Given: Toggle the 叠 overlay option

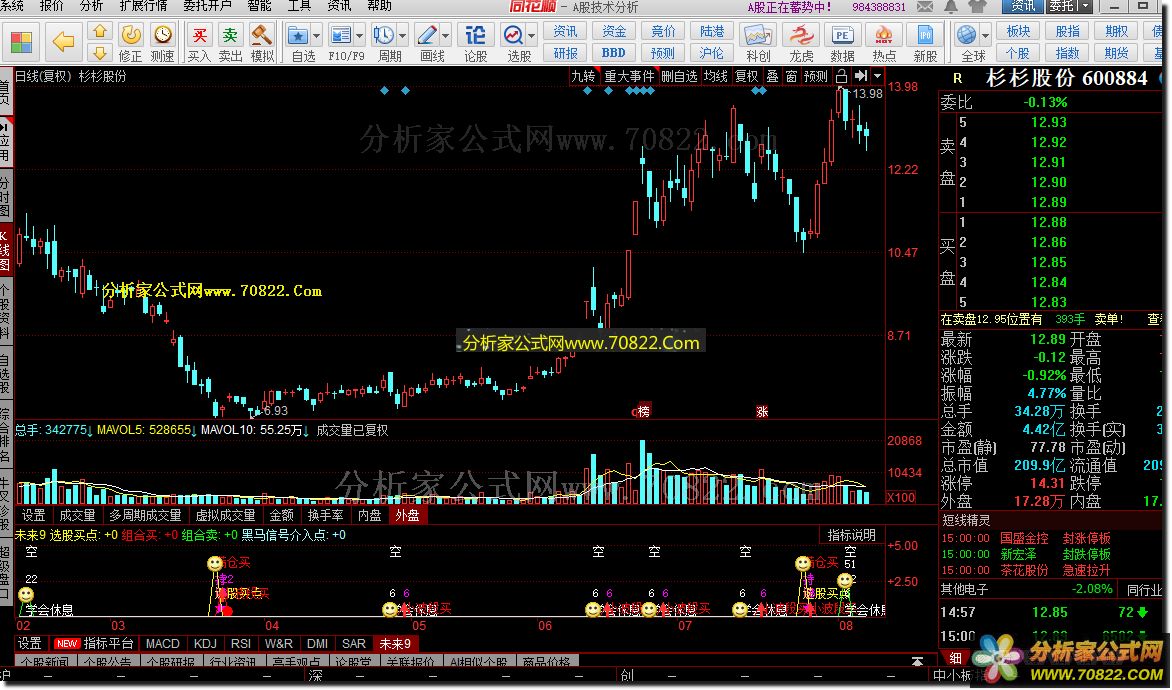Looking at the screenshot, I should pos(772,76).
